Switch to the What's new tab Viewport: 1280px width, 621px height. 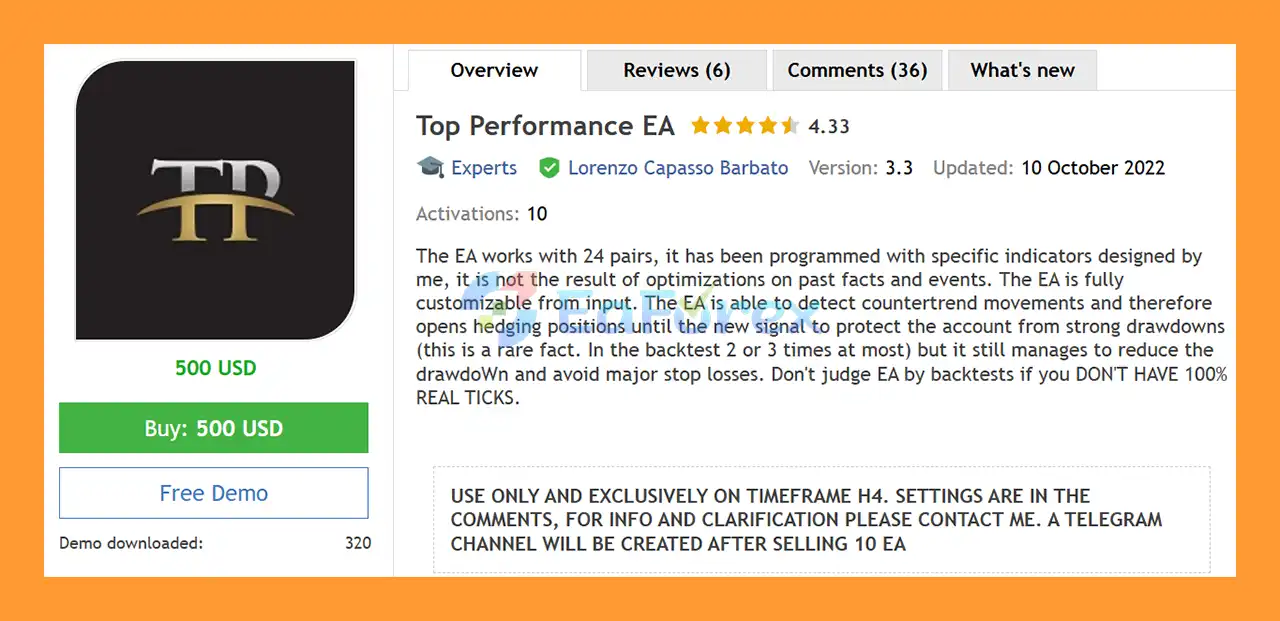coord(1022,70)
